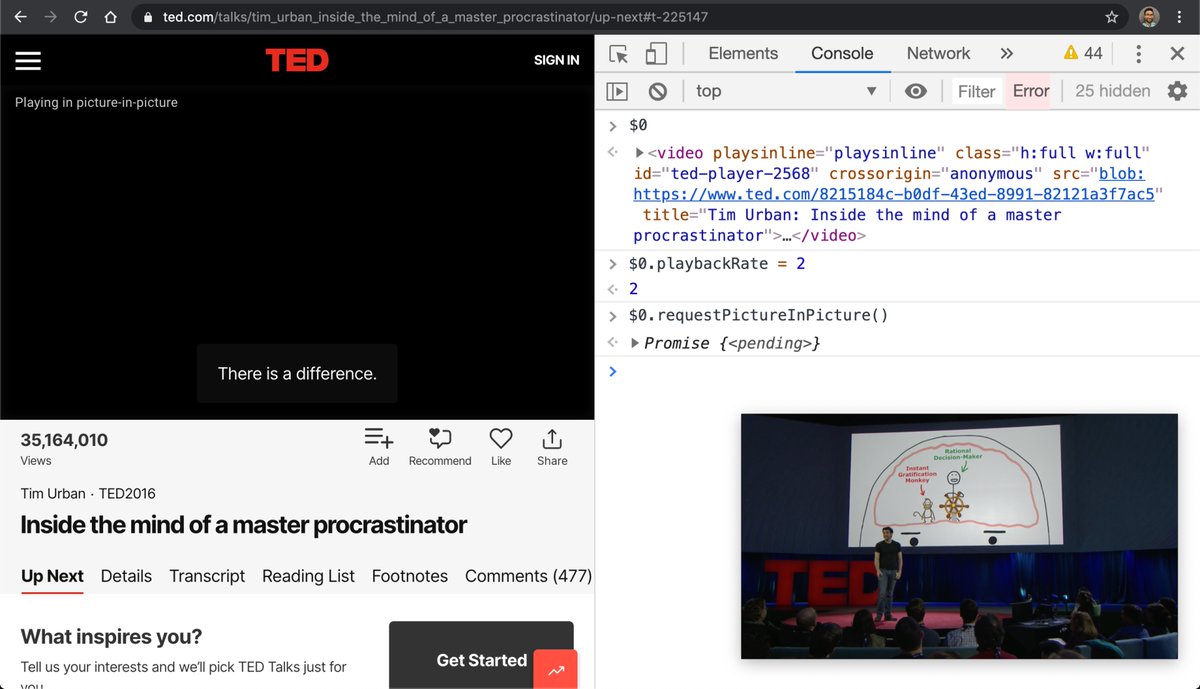This screenshot has height=689, width=1200.
Task: Click the 25 hidden messages label
Action: 1112,91
